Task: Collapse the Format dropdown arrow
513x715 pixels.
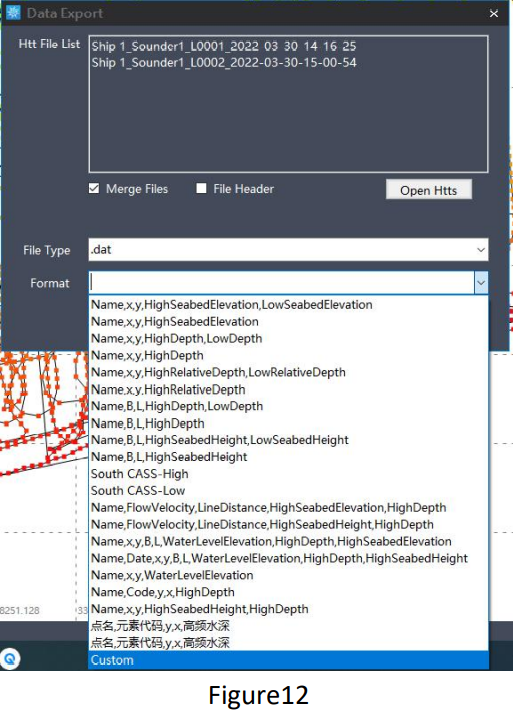Action: click(481, 283)
